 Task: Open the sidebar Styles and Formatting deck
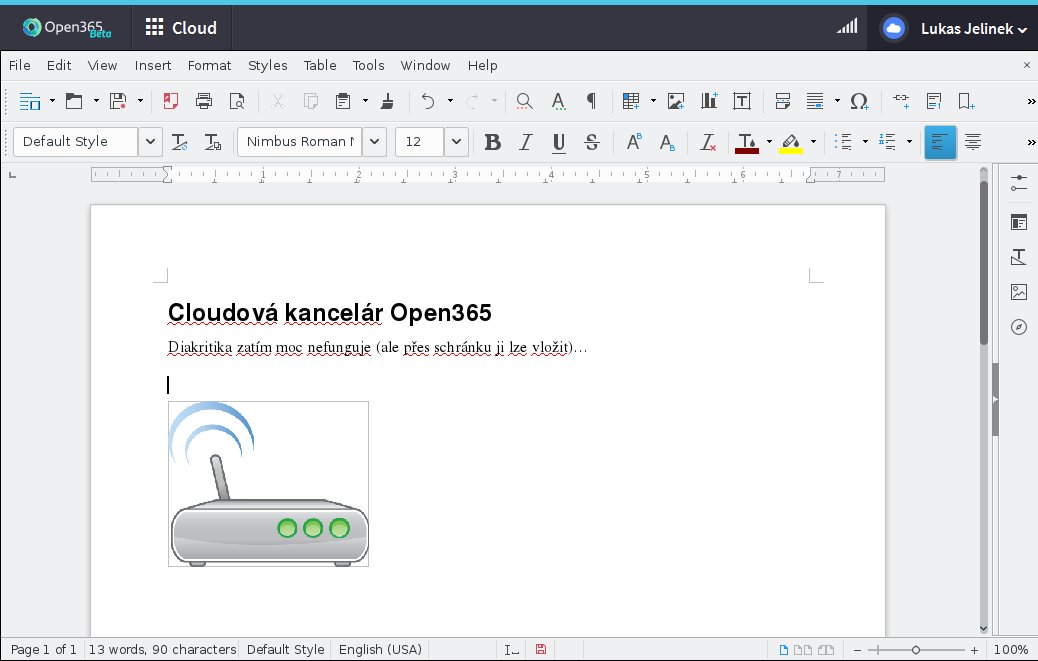[x=1019, y=257]
